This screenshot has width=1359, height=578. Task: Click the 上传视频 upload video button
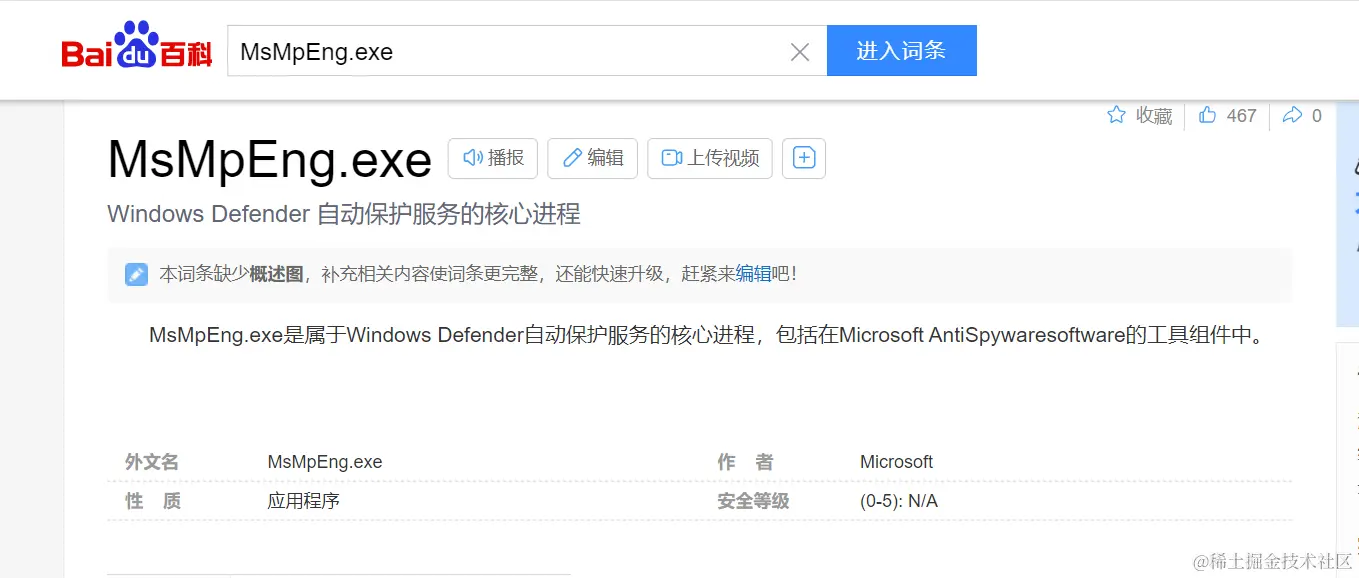[x=710, y=158]
